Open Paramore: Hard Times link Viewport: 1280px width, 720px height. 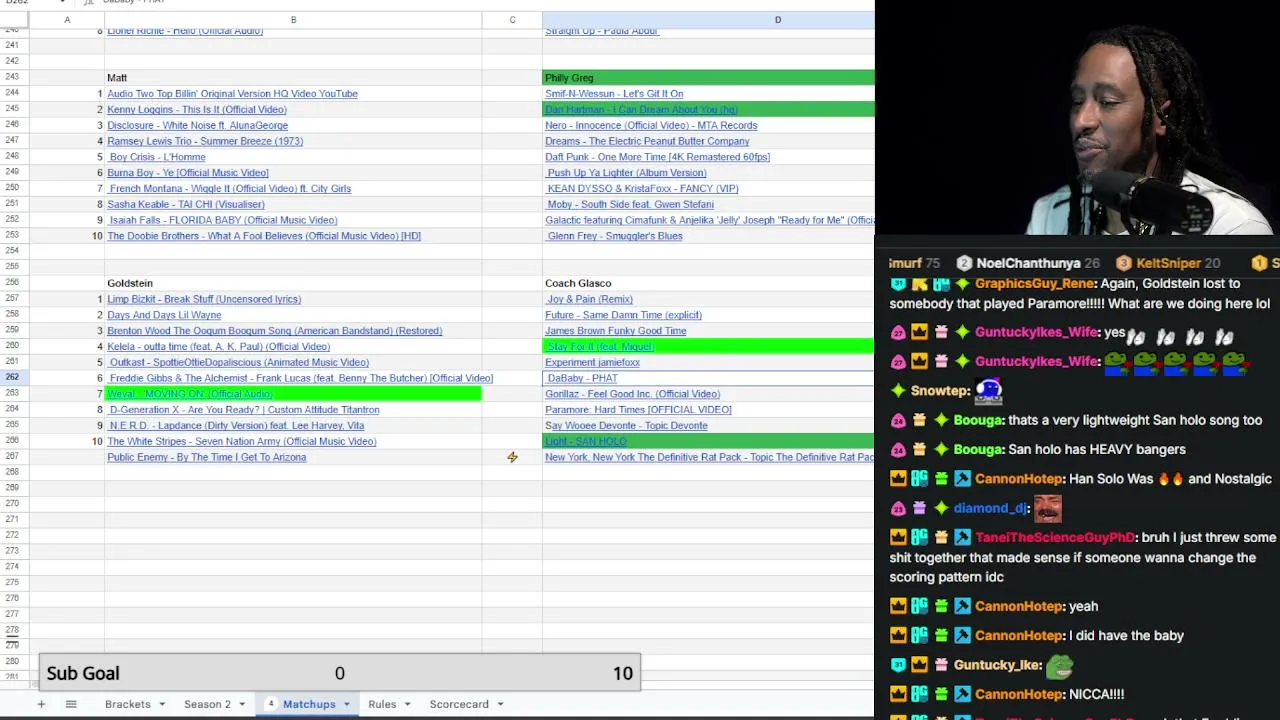point(638,410)
